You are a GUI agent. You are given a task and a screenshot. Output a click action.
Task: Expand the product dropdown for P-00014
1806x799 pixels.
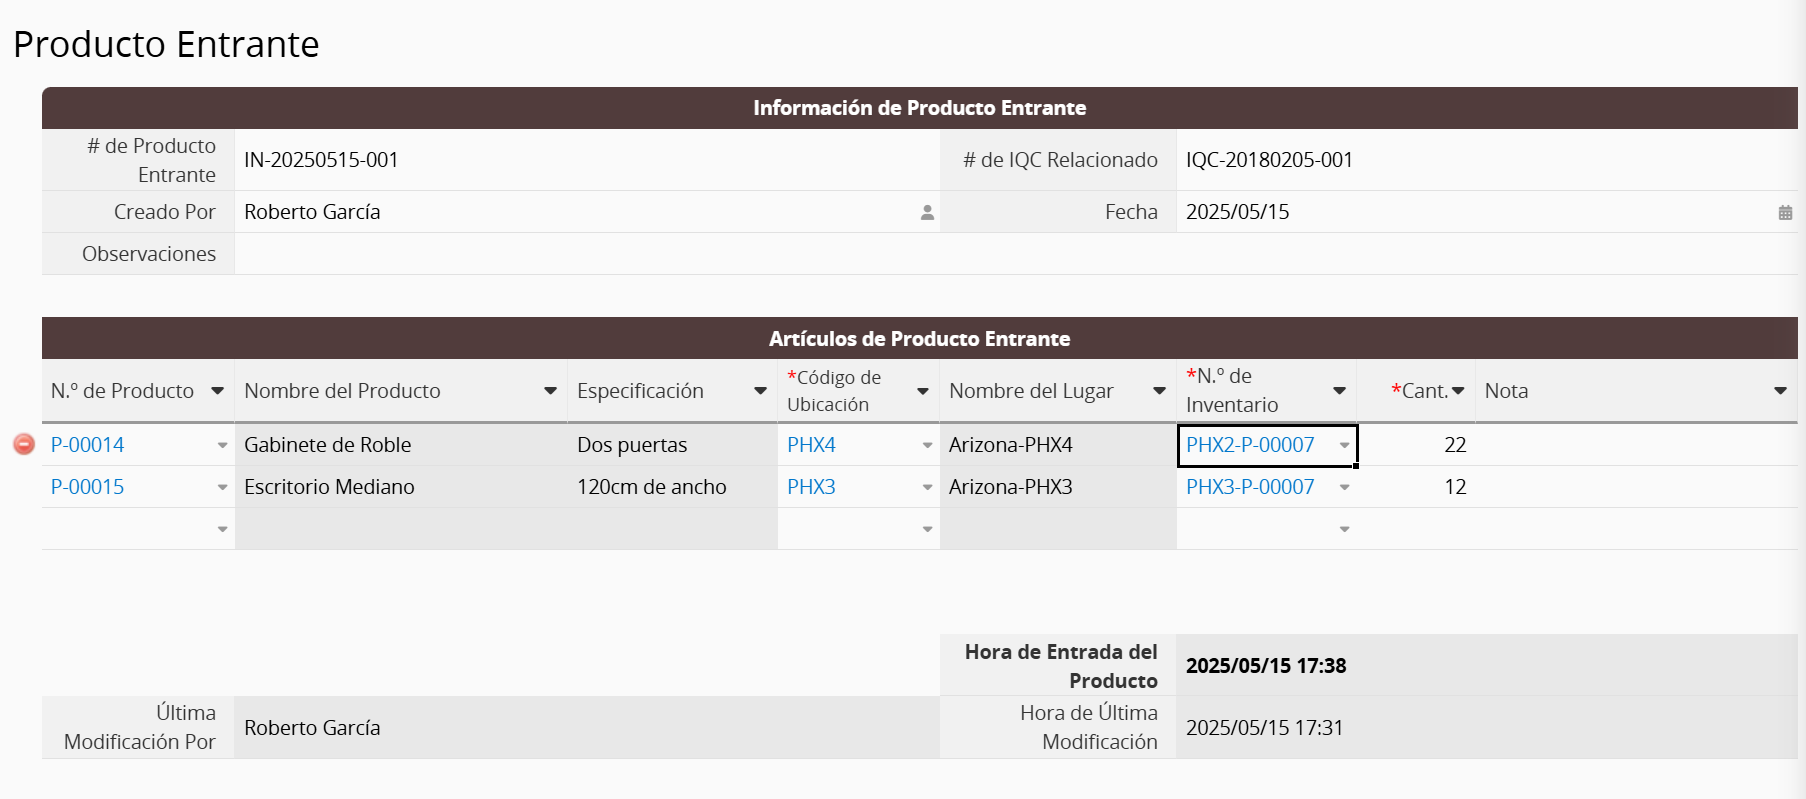tap(222, 445)
